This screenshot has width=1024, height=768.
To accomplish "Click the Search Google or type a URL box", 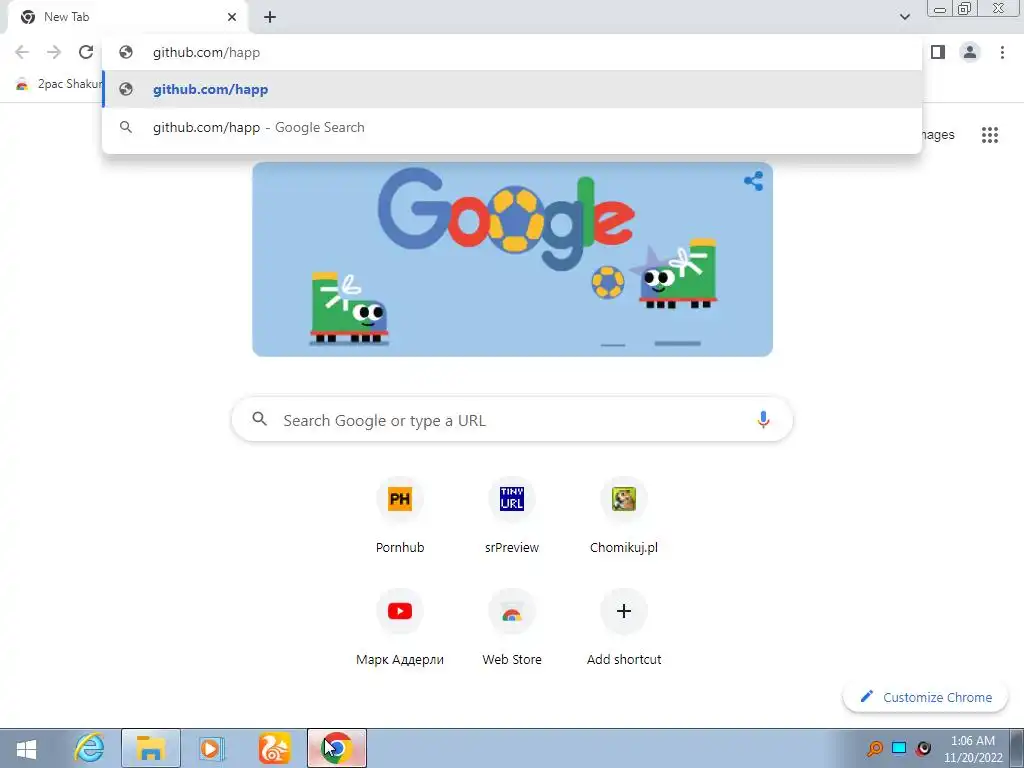I will (x=512, y=419).
